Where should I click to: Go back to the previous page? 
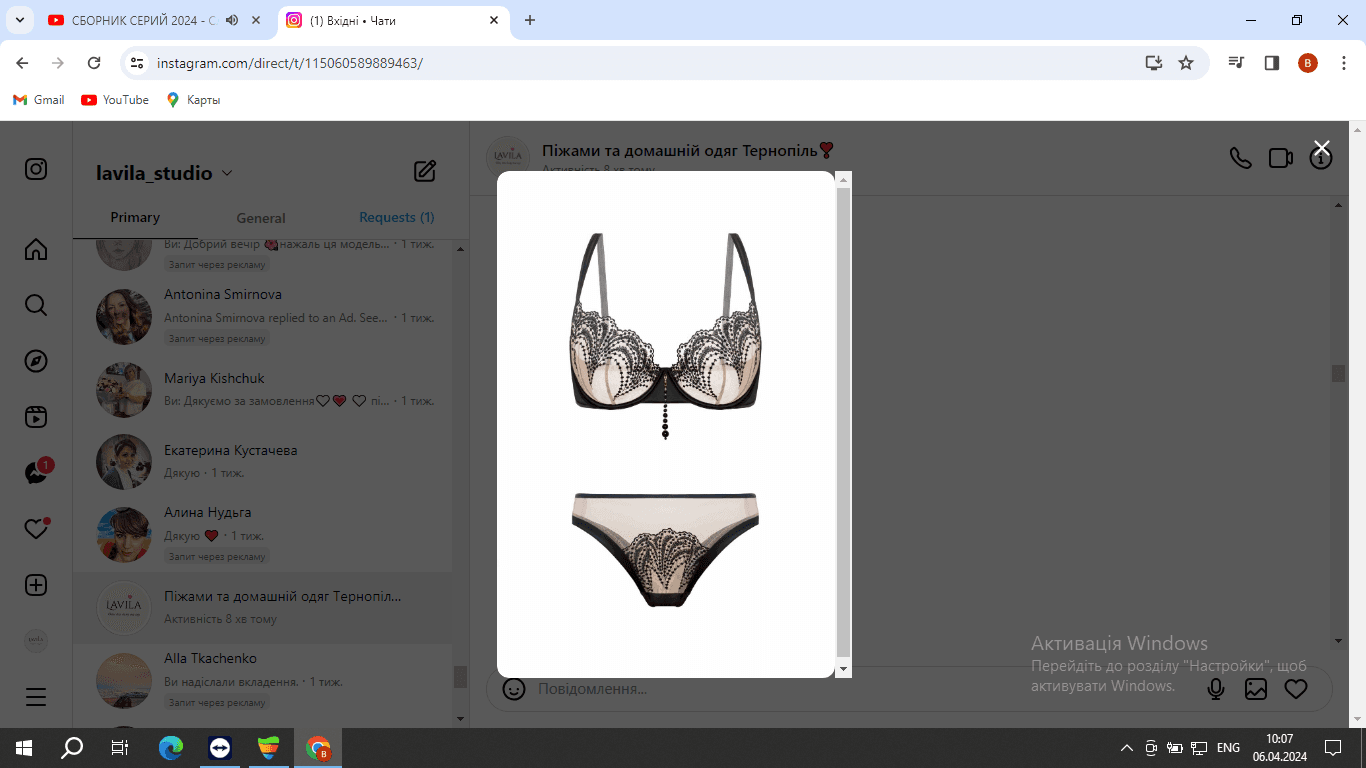tap(22, 63)
